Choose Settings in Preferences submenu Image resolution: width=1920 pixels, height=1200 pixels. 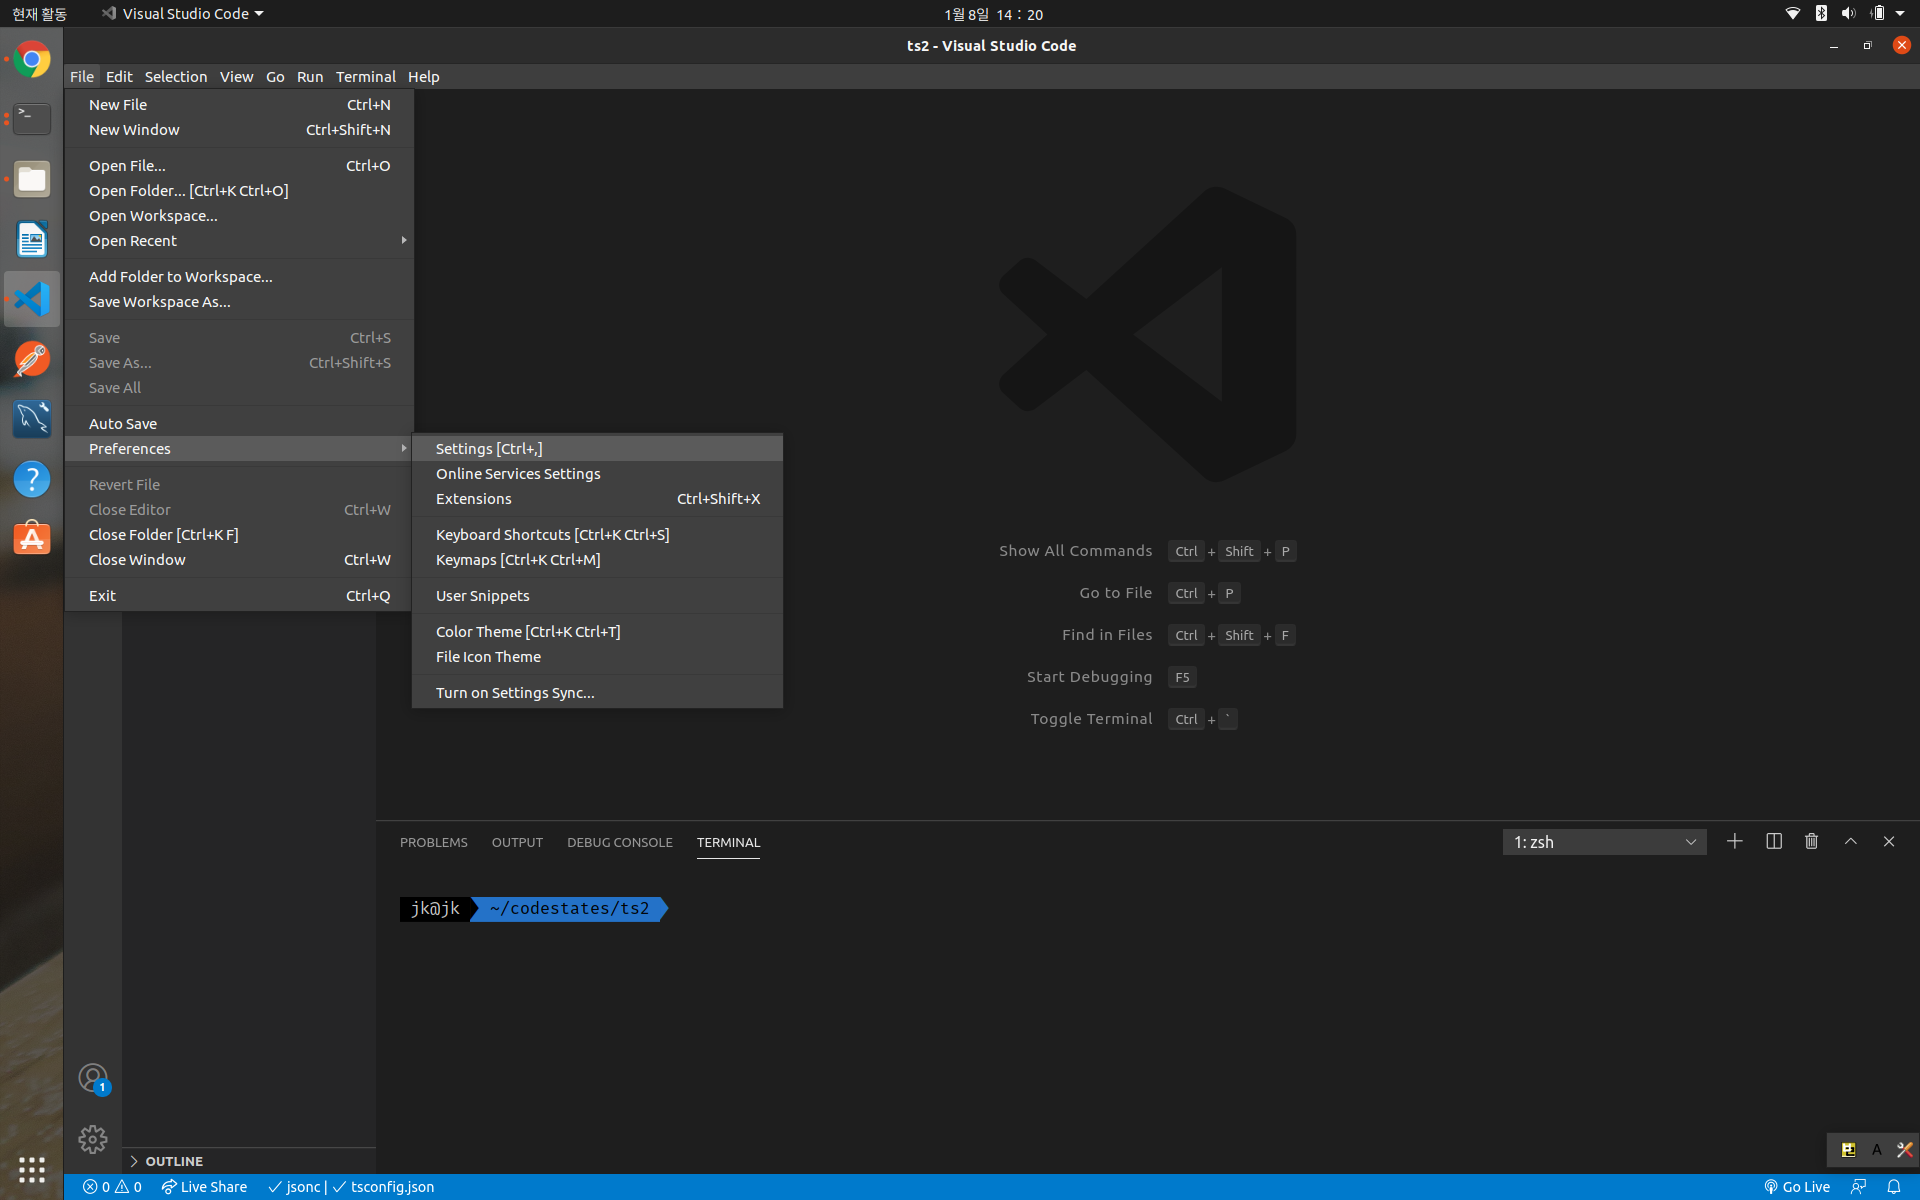[x=489, y=449]
